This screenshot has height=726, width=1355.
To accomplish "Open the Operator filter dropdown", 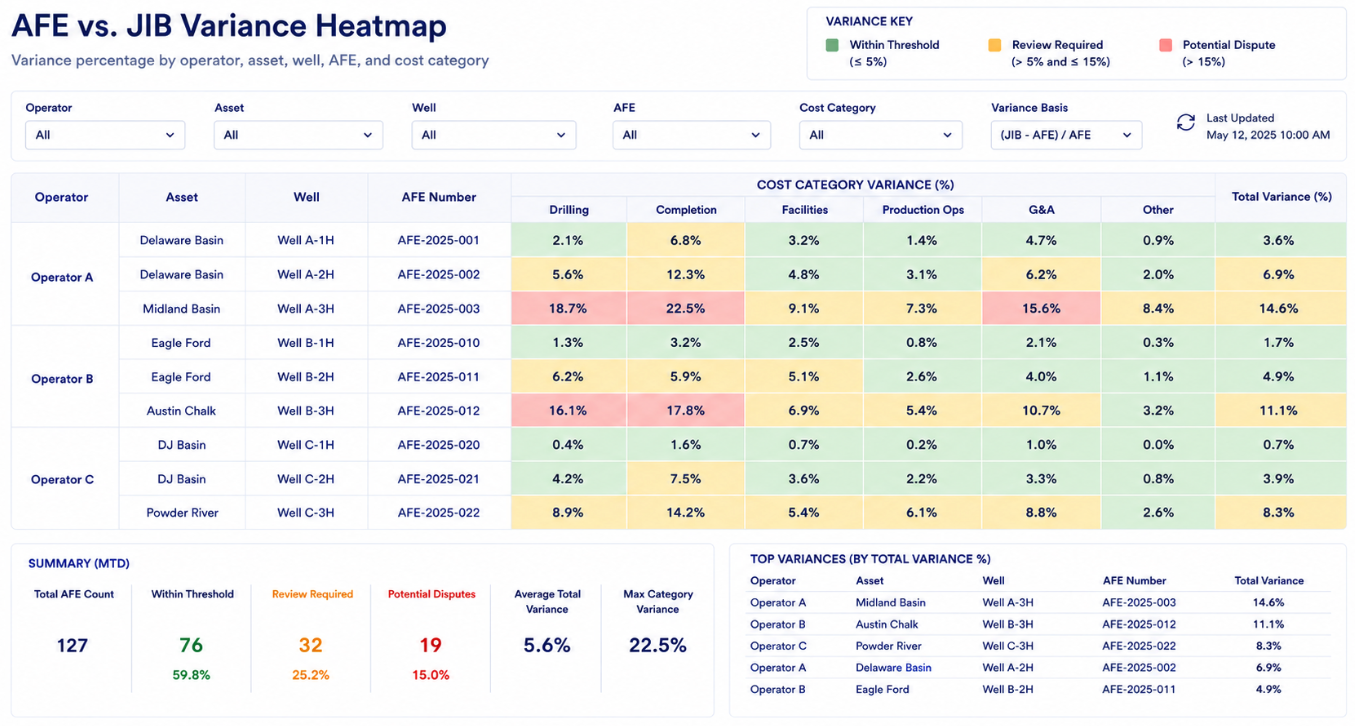I will (105, 135).
